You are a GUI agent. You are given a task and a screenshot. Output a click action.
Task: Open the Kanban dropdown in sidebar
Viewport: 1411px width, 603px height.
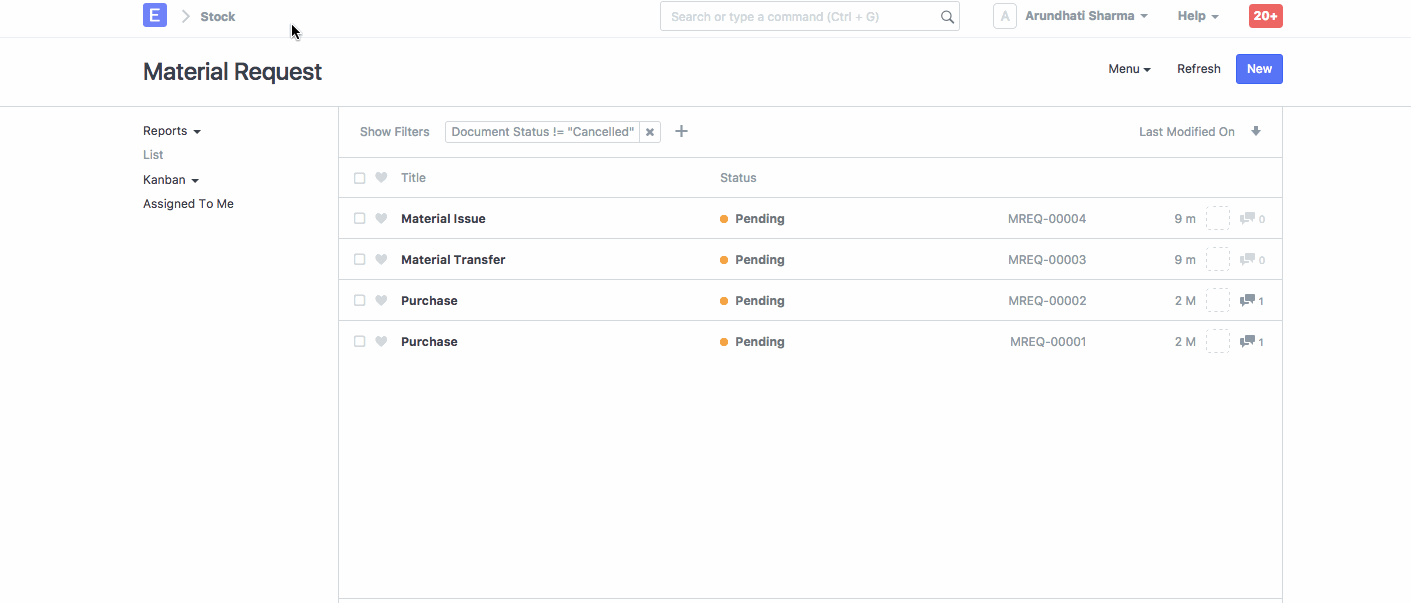point(170,179)
